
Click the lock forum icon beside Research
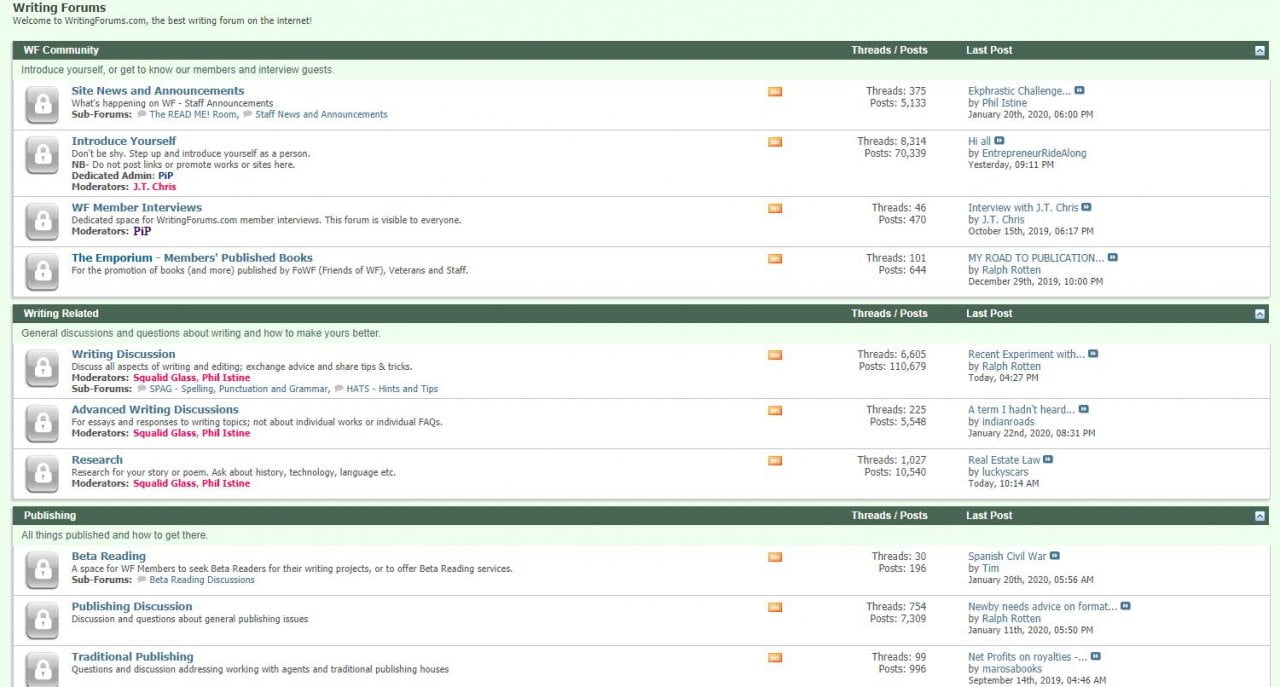[x=42, y=473]
